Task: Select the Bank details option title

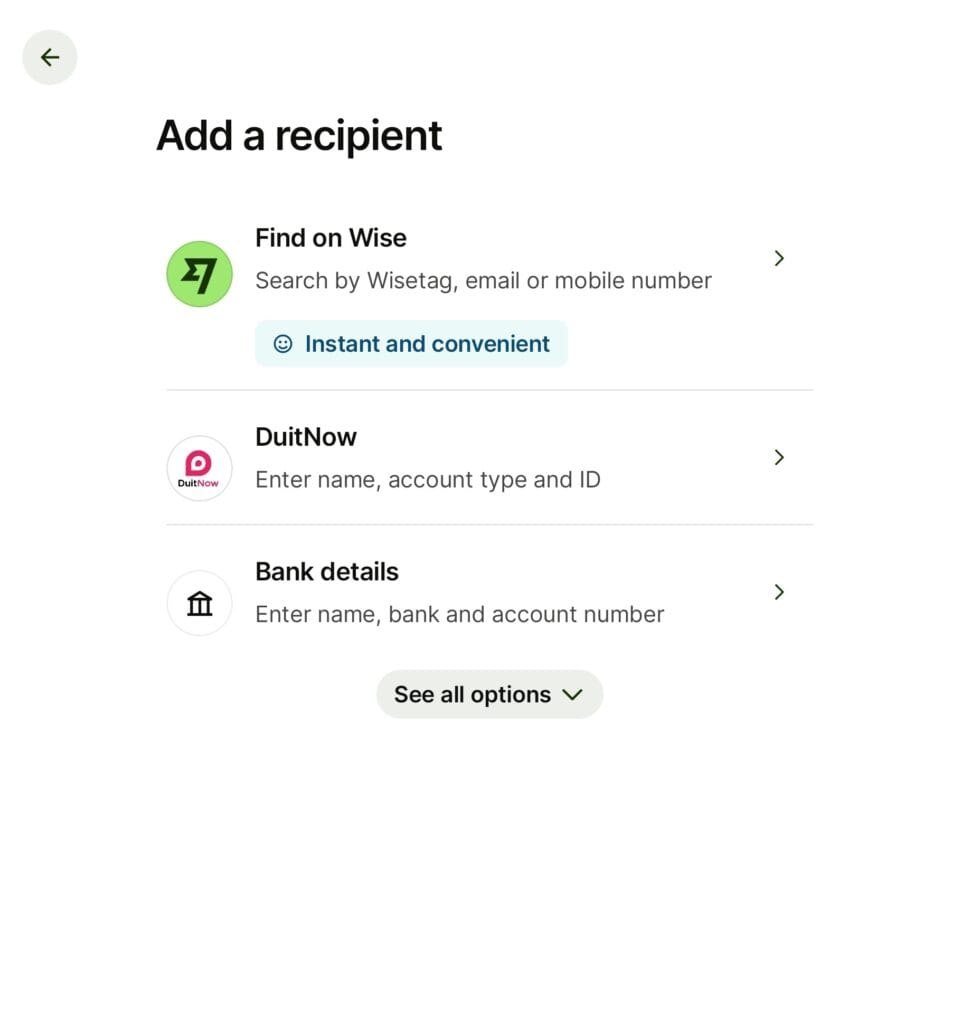Action: pos(326,572)
